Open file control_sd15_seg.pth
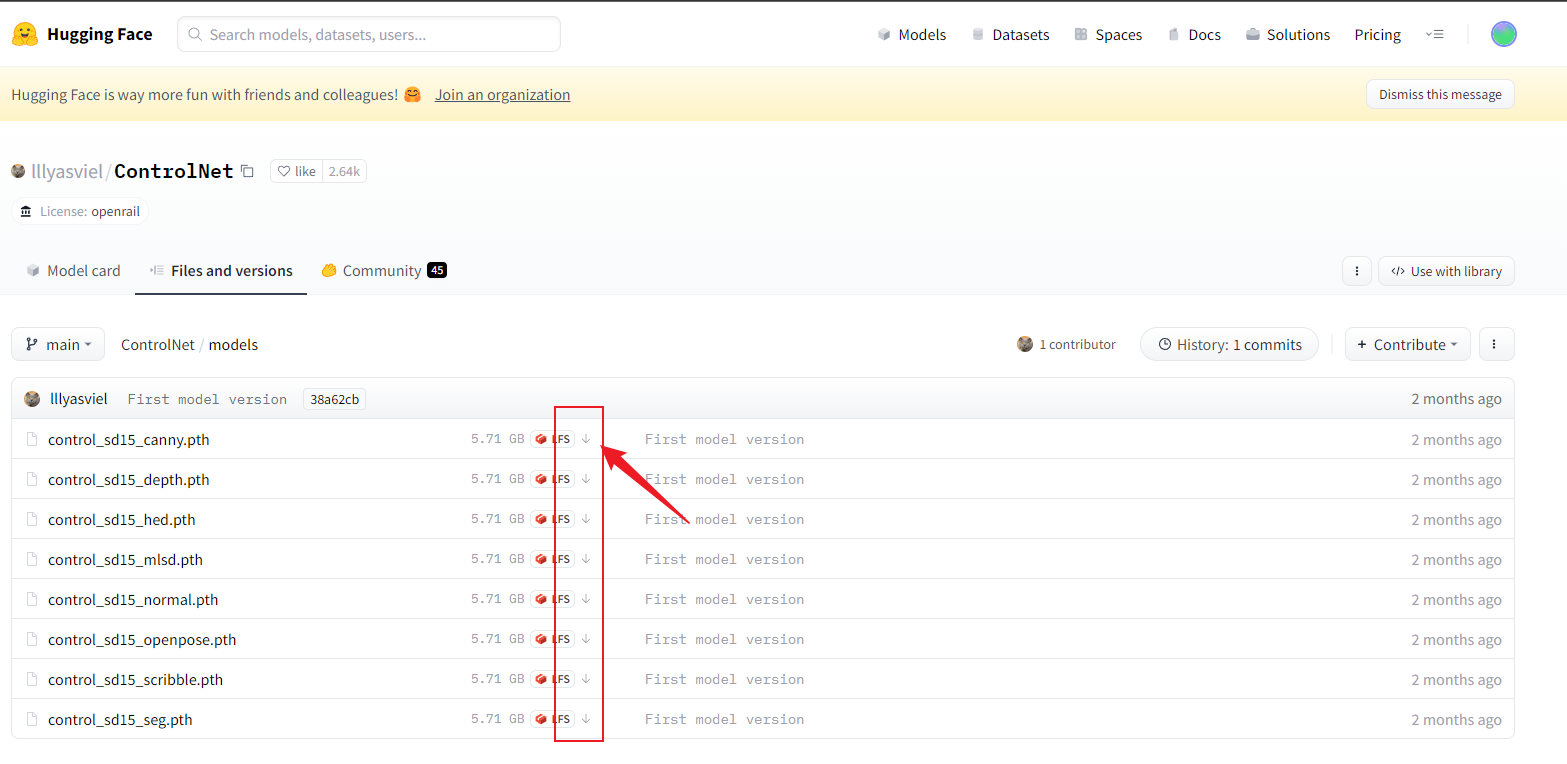 tap(120, 720)
